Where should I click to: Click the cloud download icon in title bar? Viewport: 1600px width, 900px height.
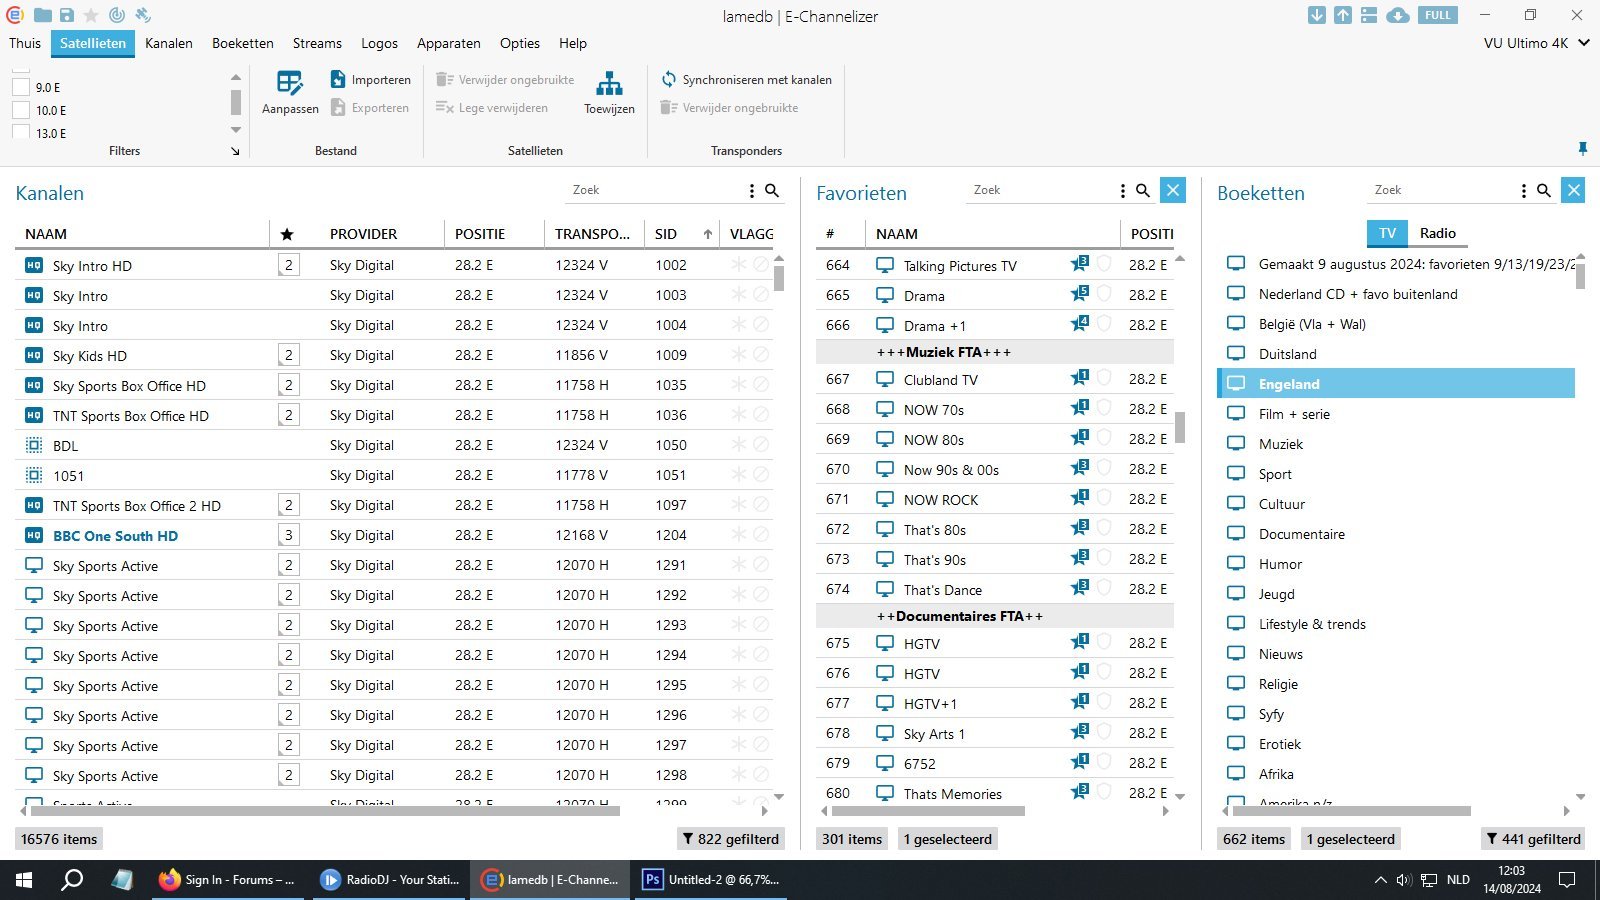[1398, 15]
